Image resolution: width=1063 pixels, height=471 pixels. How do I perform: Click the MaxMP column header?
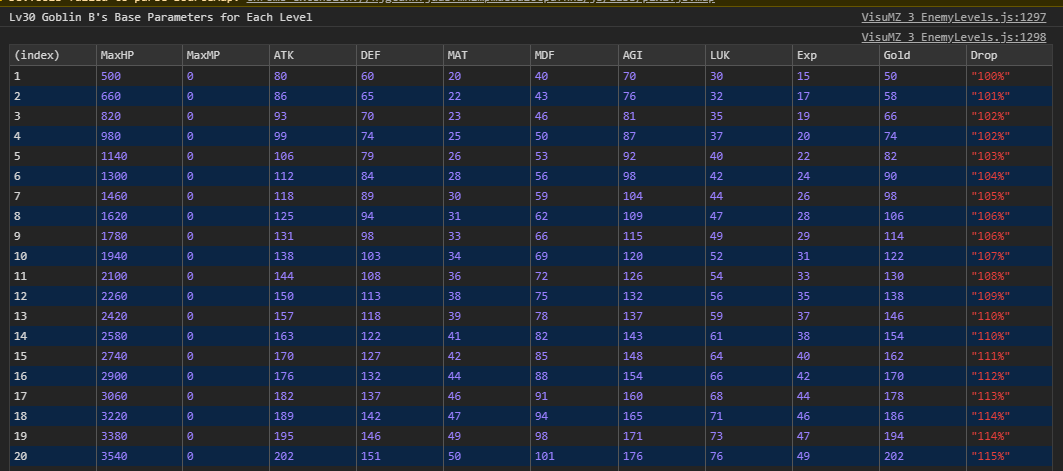click(204, 55)
